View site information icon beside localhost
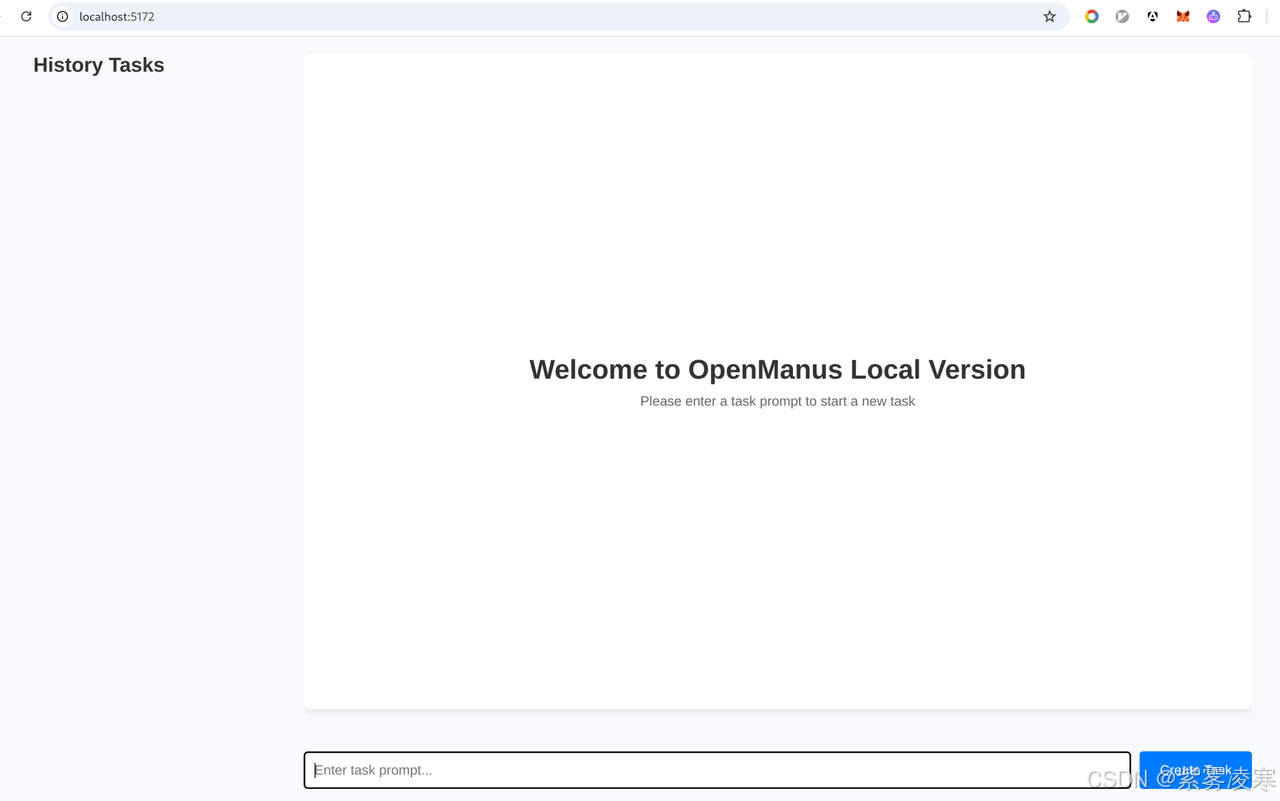 63,16
